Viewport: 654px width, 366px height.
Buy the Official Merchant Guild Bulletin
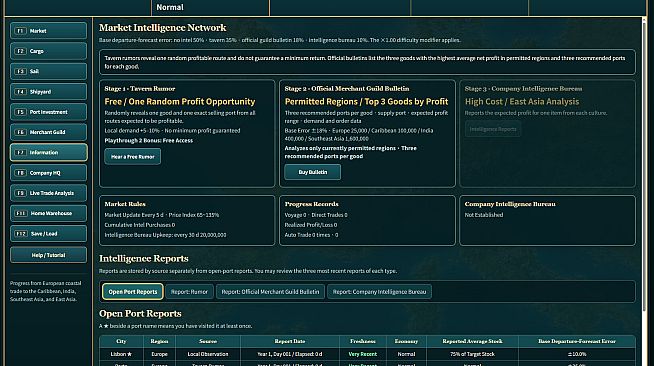coord(312,172)
